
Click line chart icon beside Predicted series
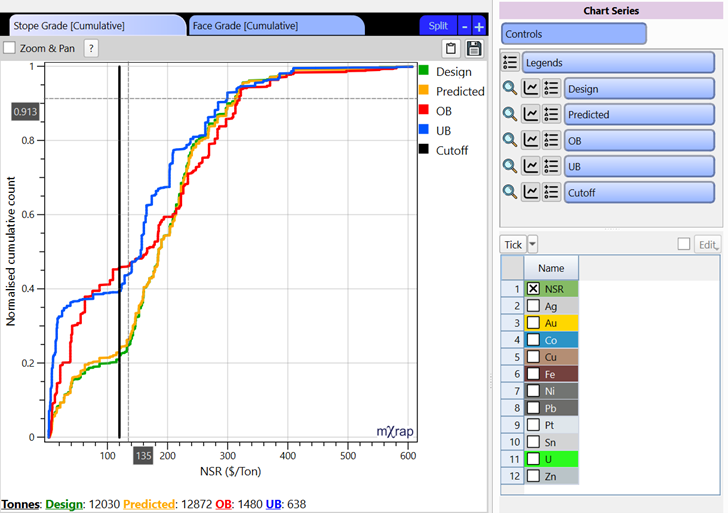(531, 114)
